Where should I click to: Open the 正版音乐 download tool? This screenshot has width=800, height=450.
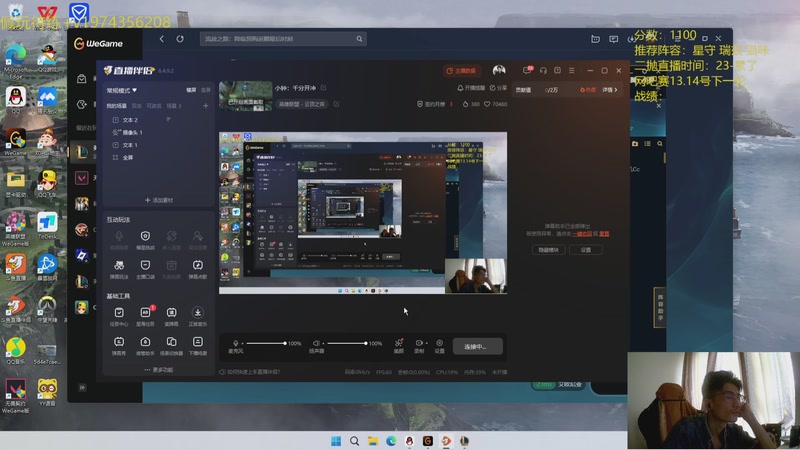coord(198,316)
